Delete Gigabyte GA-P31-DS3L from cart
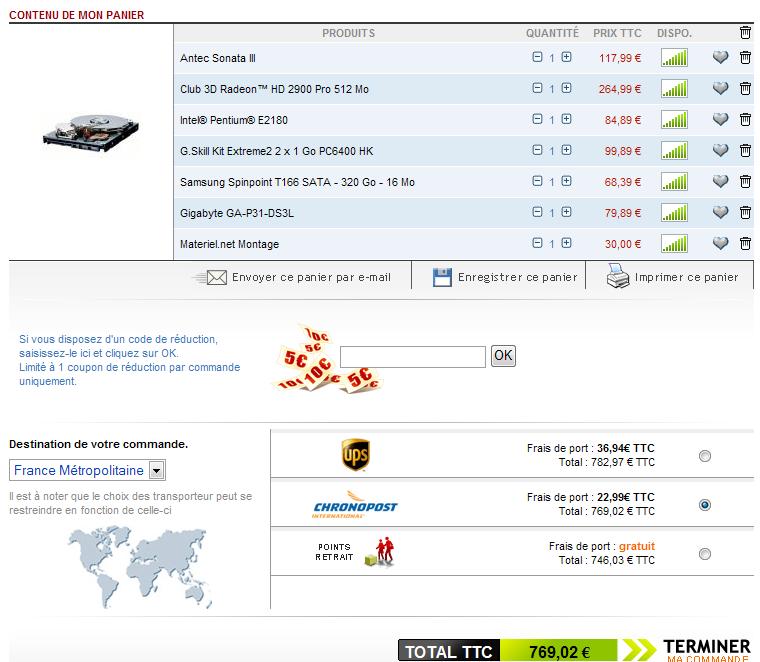The width and height of the screenshot is (760, 662). click(745, 213)
